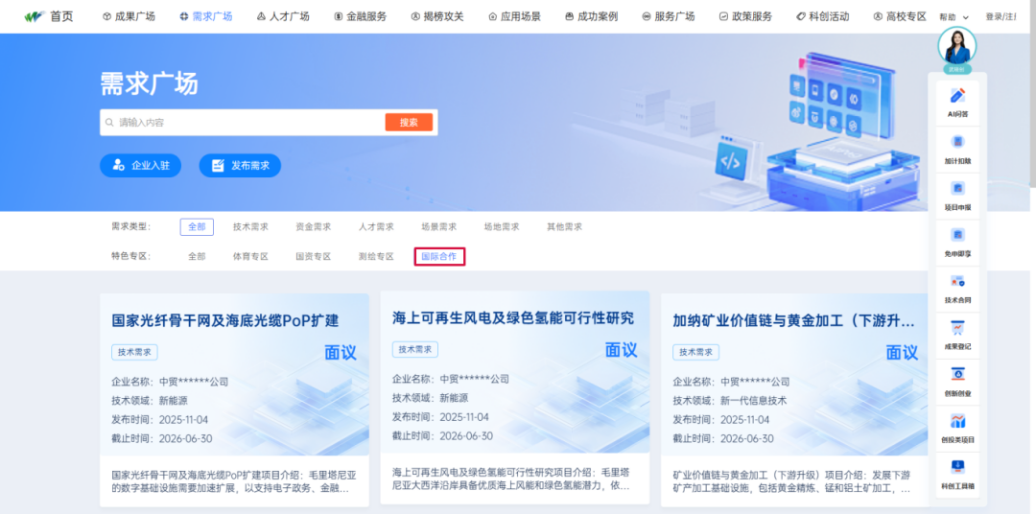Open the 项目申报 sidebar icon

[x=957, y=189]
